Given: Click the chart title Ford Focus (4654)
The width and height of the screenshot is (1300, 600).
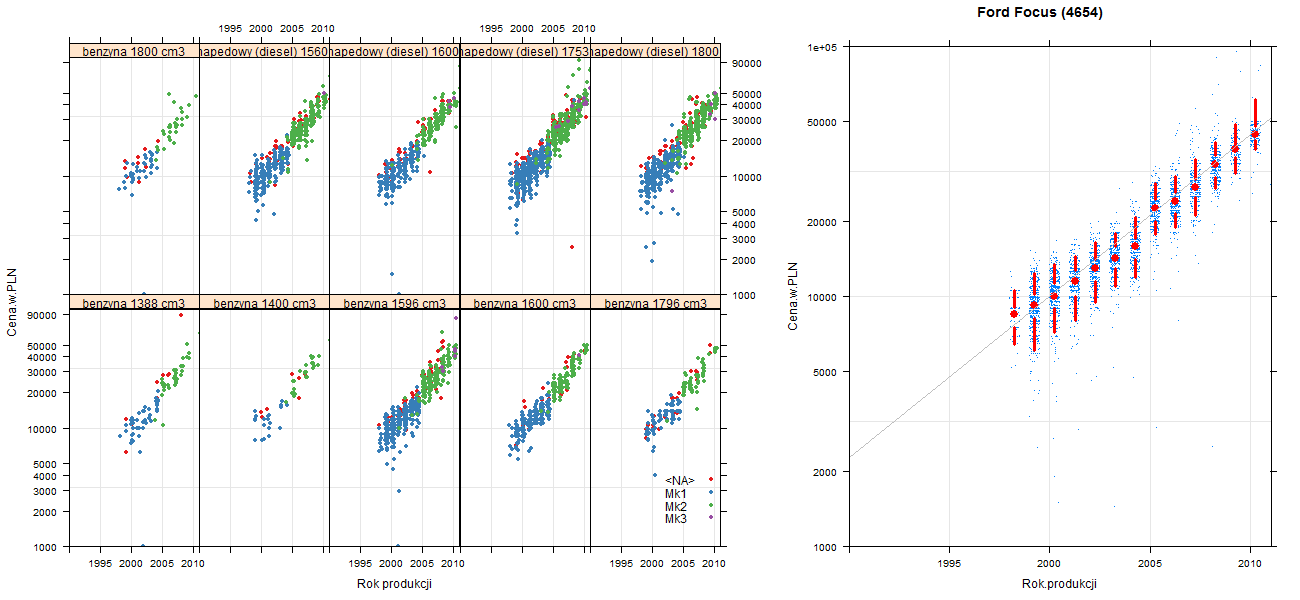Looking at the screenshot, I should (1040, 13).
